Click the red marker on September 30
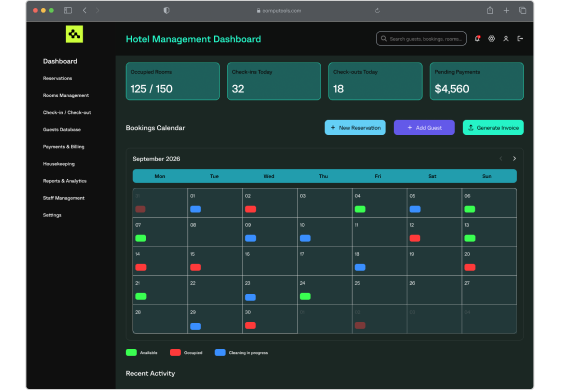The image size is (561, 390). point(250,326)
